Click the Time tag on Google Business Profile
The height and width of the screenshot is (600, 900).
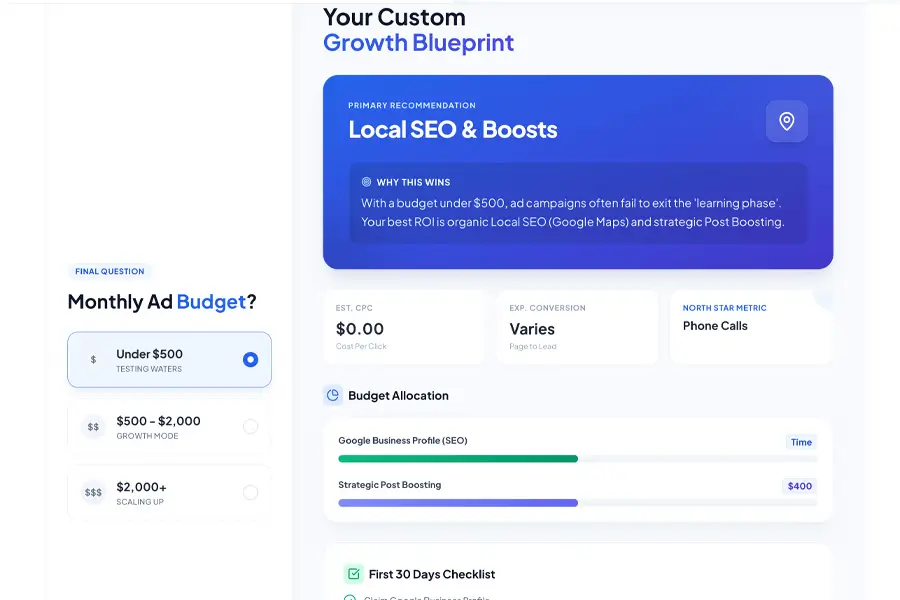coord(801,442)
